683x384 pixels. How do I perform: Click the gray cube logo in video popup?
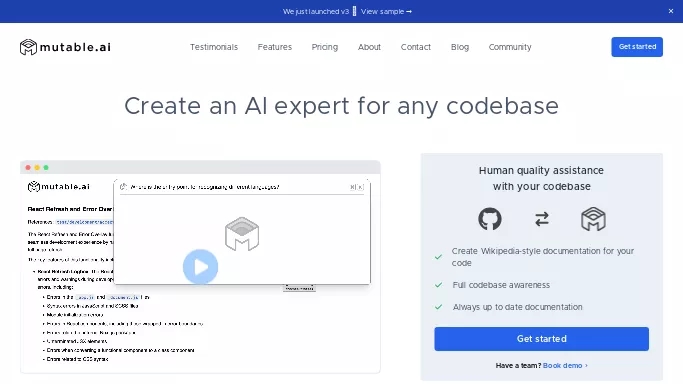click(x=242, y=234)
